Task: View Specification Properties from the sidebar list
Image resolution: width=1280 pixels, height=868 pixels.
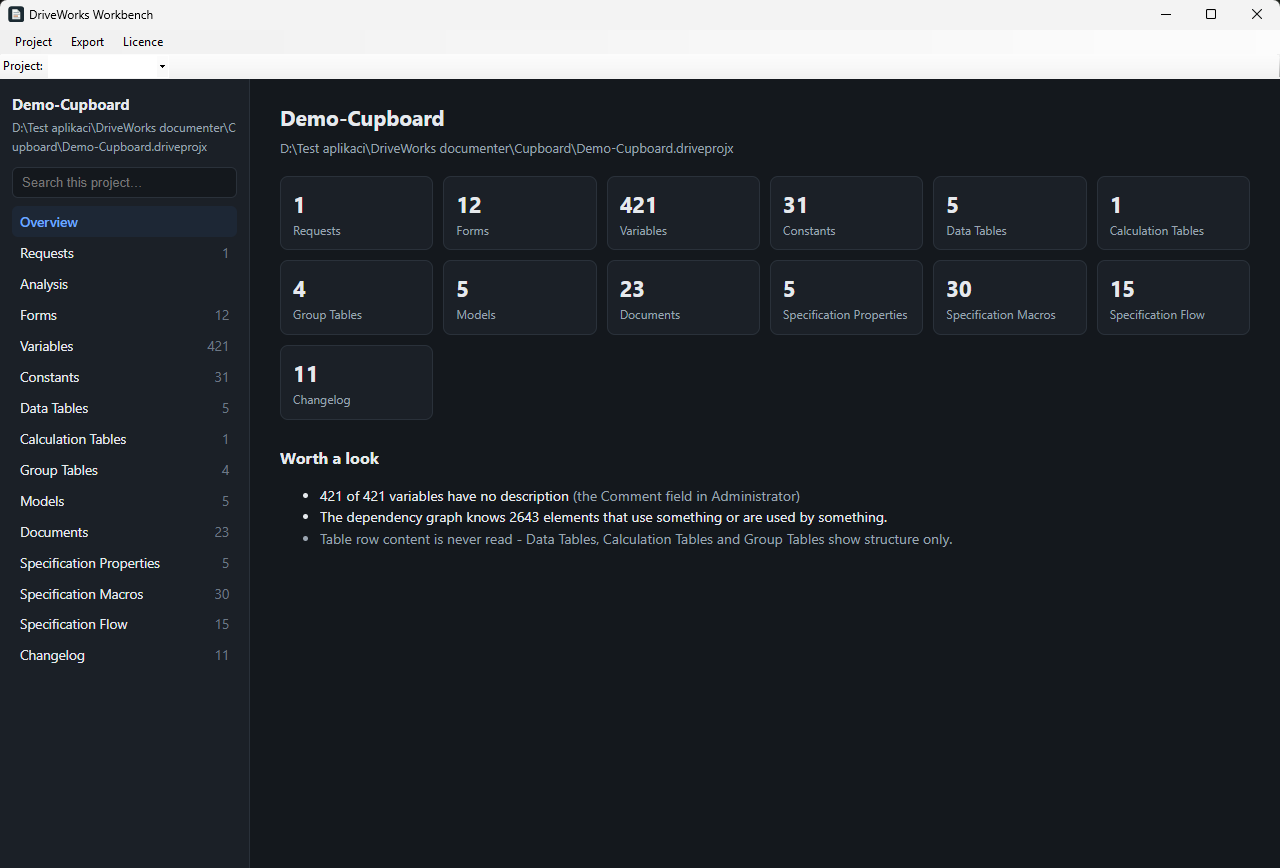Action: click(124, 563)
